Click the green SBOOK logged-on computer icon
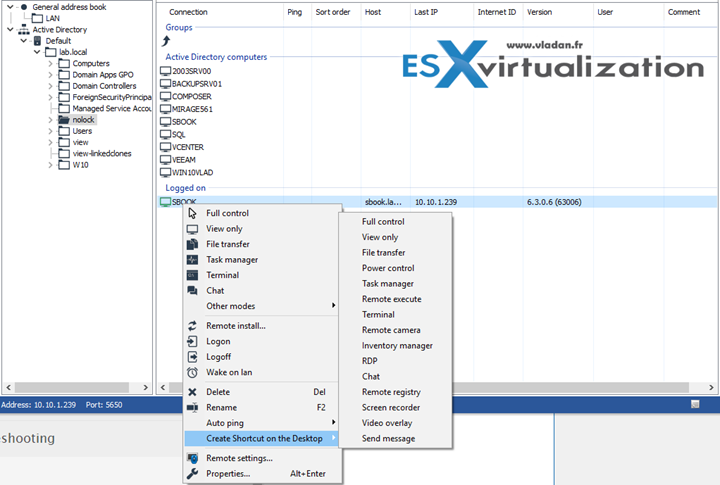Screen dimensions: 720x485 click(165, 202)
